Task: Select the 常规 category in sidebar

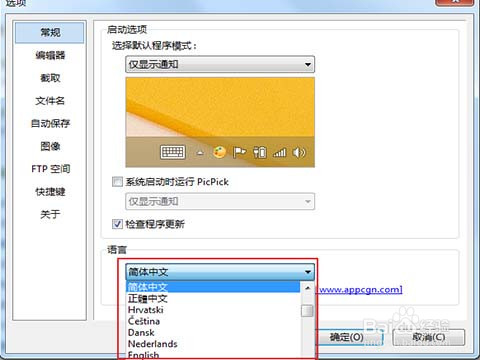Action: coord(50,32)
